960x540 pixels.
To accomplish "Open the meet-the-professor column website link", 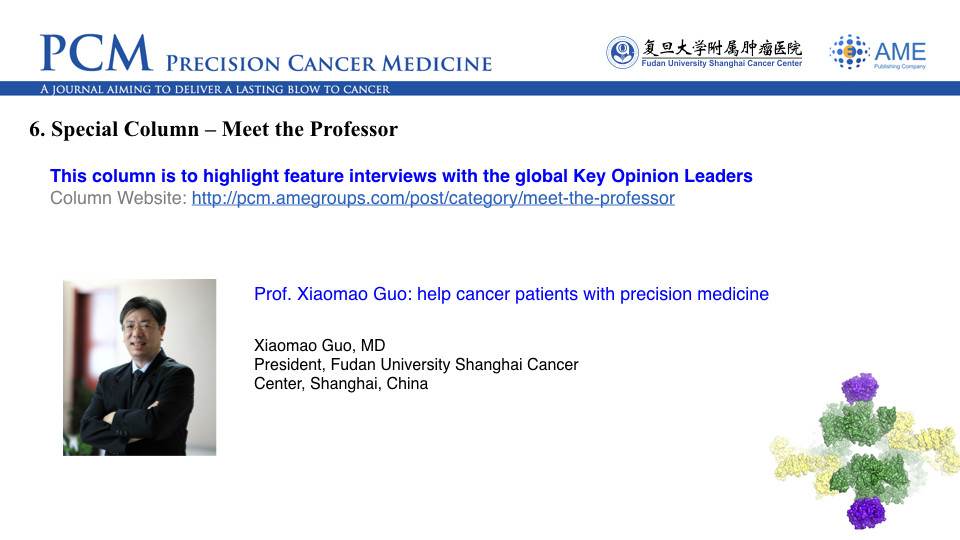I will pyautogui.click(x=433, y=198).
